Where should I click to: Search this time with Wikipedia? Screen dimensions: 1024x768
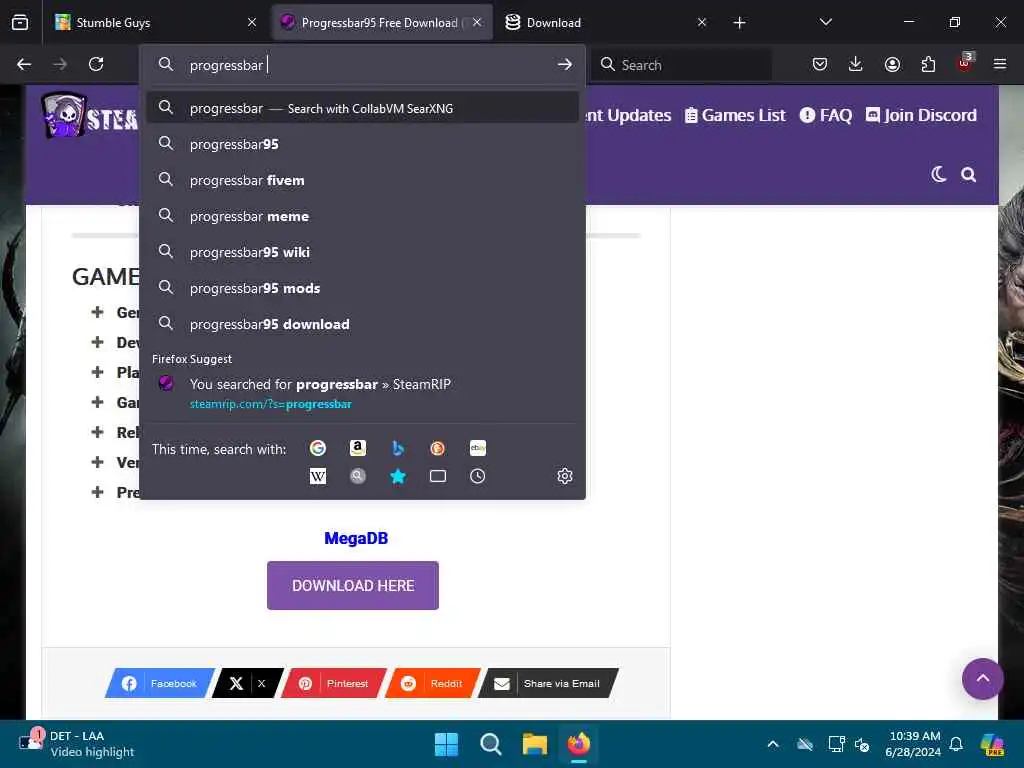[x=318, y=476]
